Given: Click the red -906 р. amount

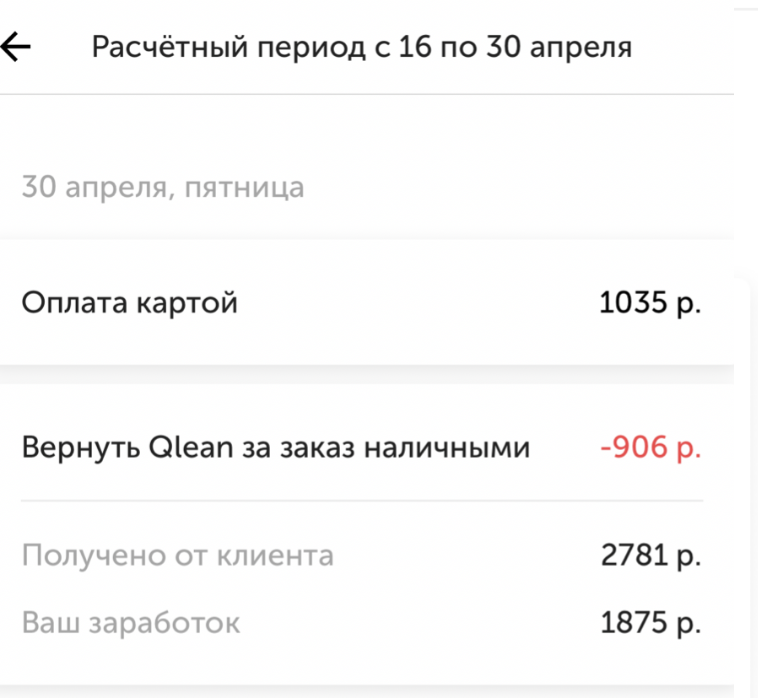Looking at the screenshot, I should tap(651, 448).
